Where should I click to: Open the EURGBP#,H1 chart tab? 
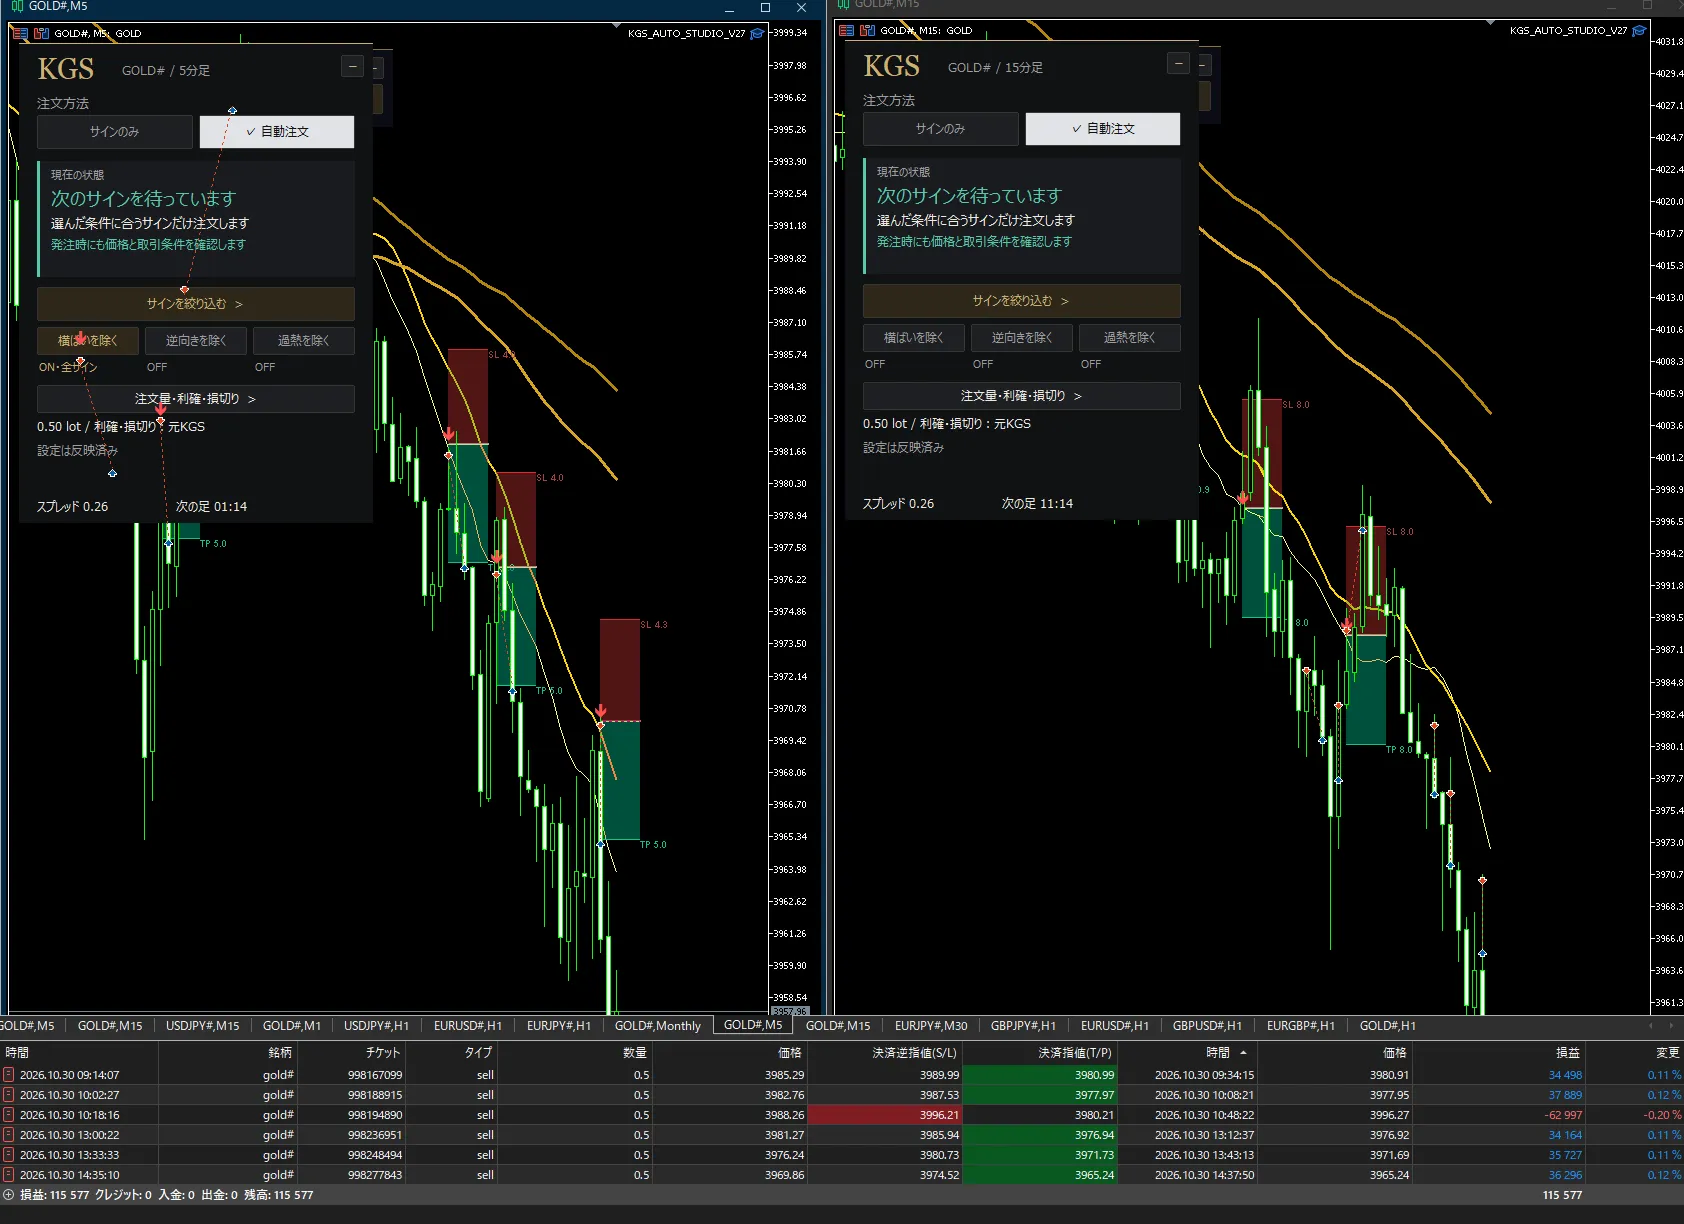tap(1300, 1026)
